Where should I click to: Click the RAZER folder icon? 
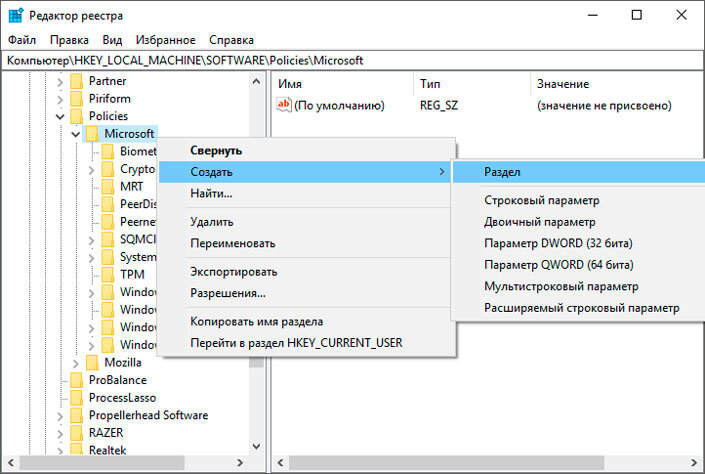[77, 433]
